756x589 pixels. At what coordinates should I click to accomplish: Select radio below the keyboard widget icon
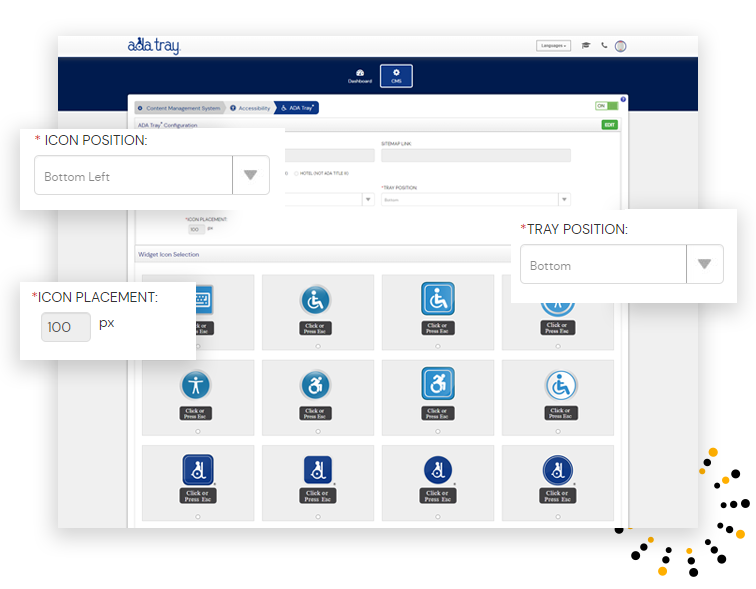click(198, 346)
